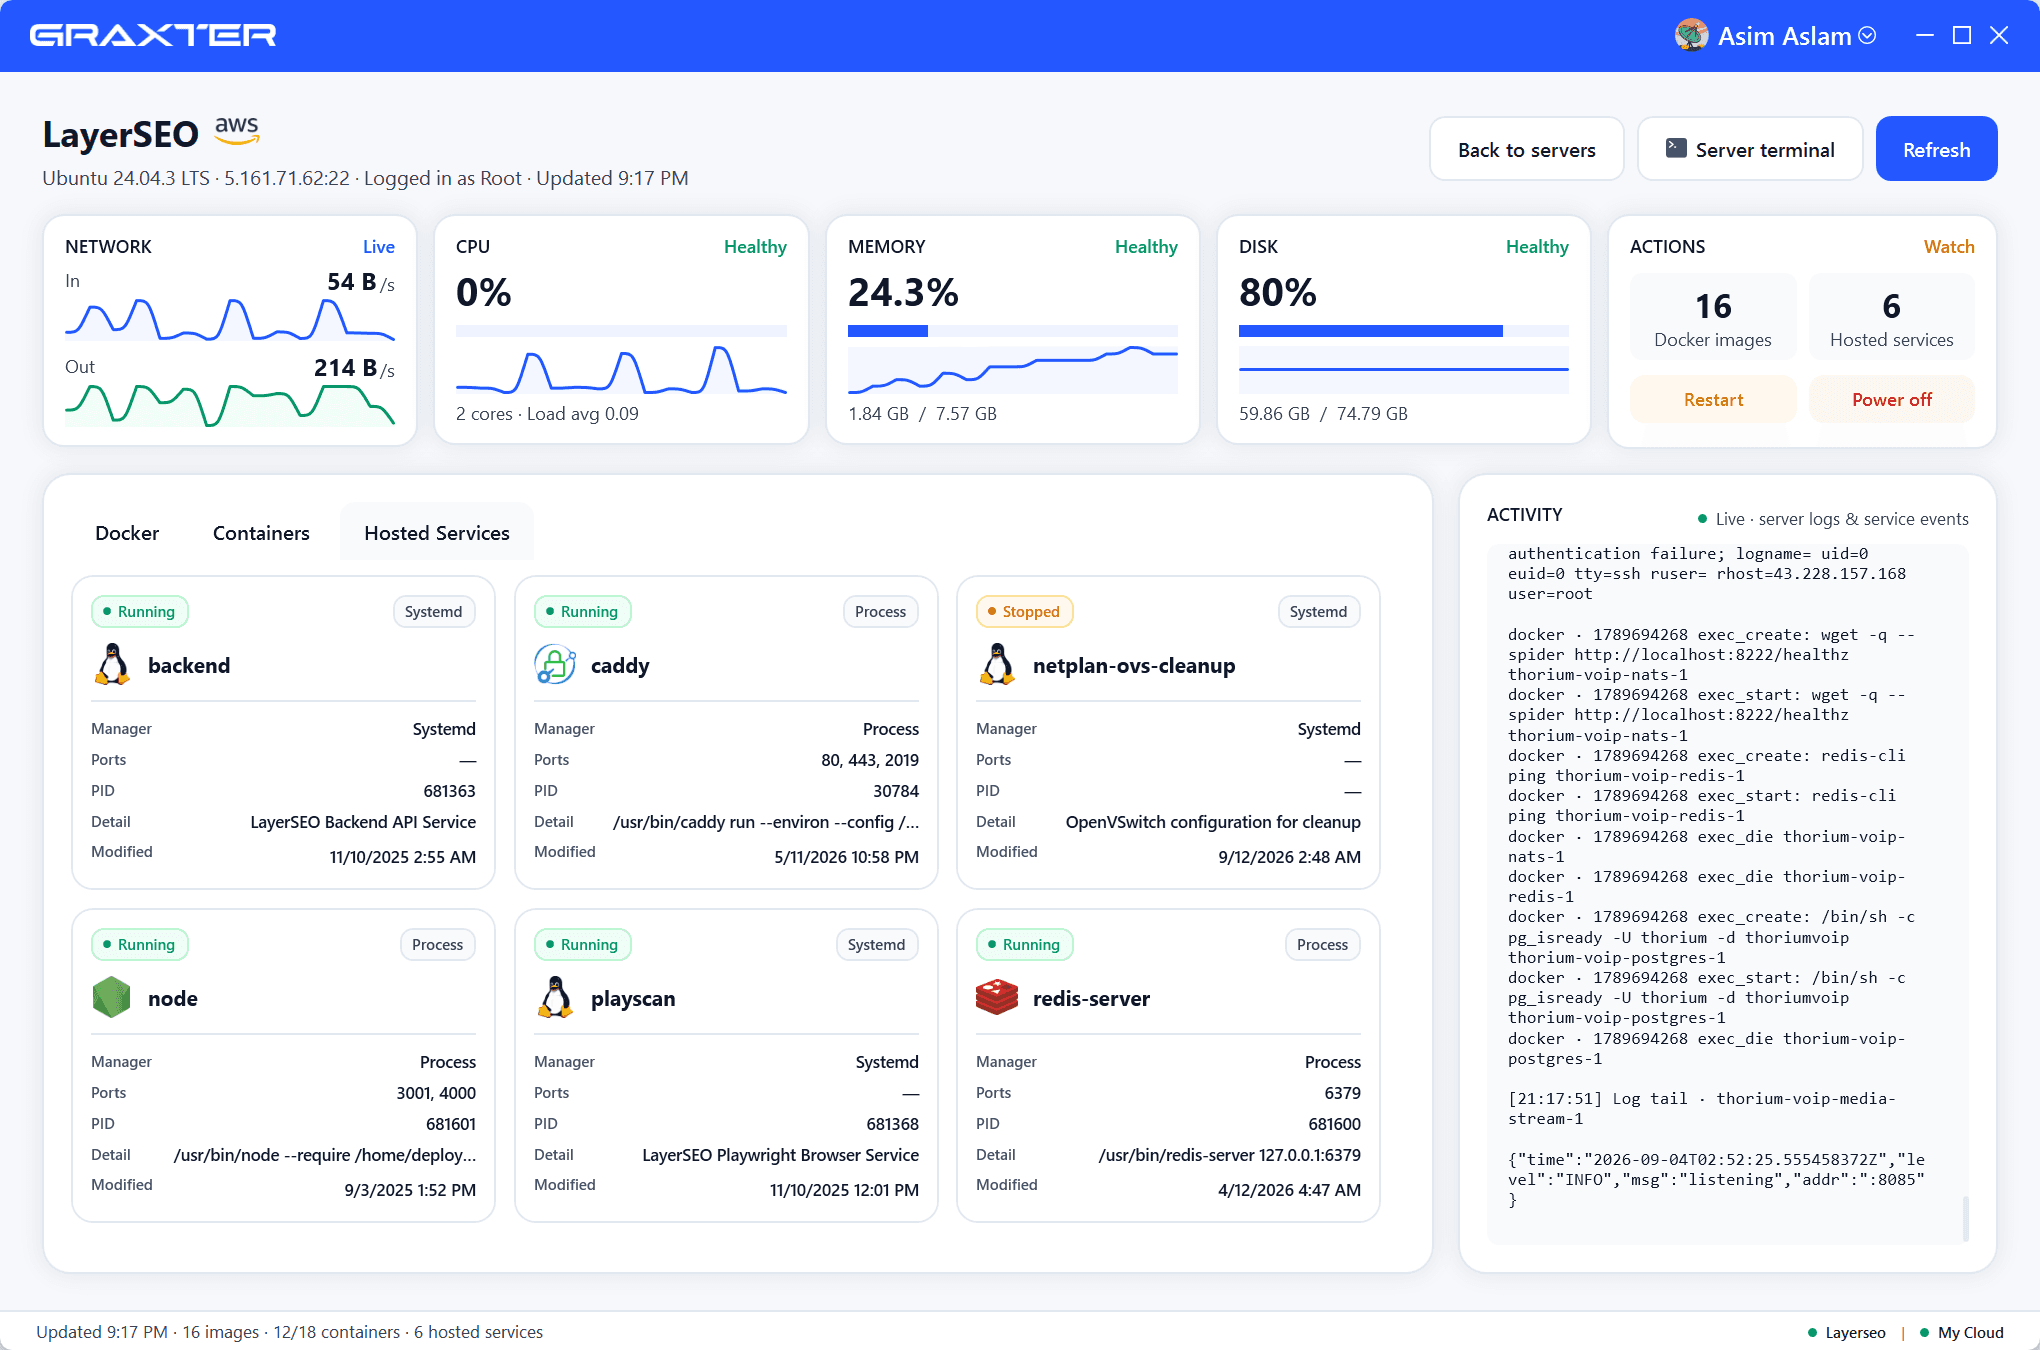Screen dimensions: 2040x1350
Task: Click the Graxter logo
Action: (153, 36)
